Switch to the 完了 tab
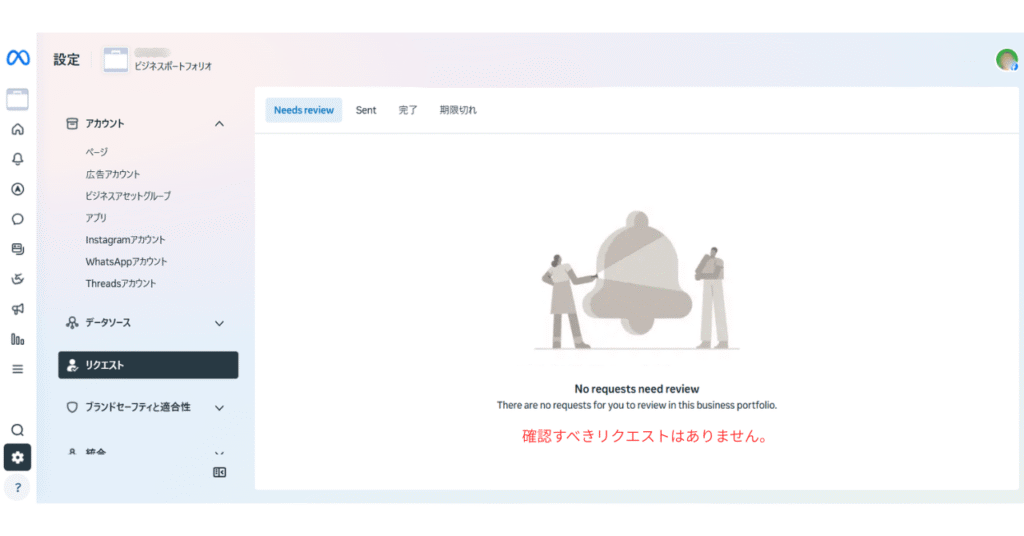This screenshot has height=536, width=1024. click(408, 110)
